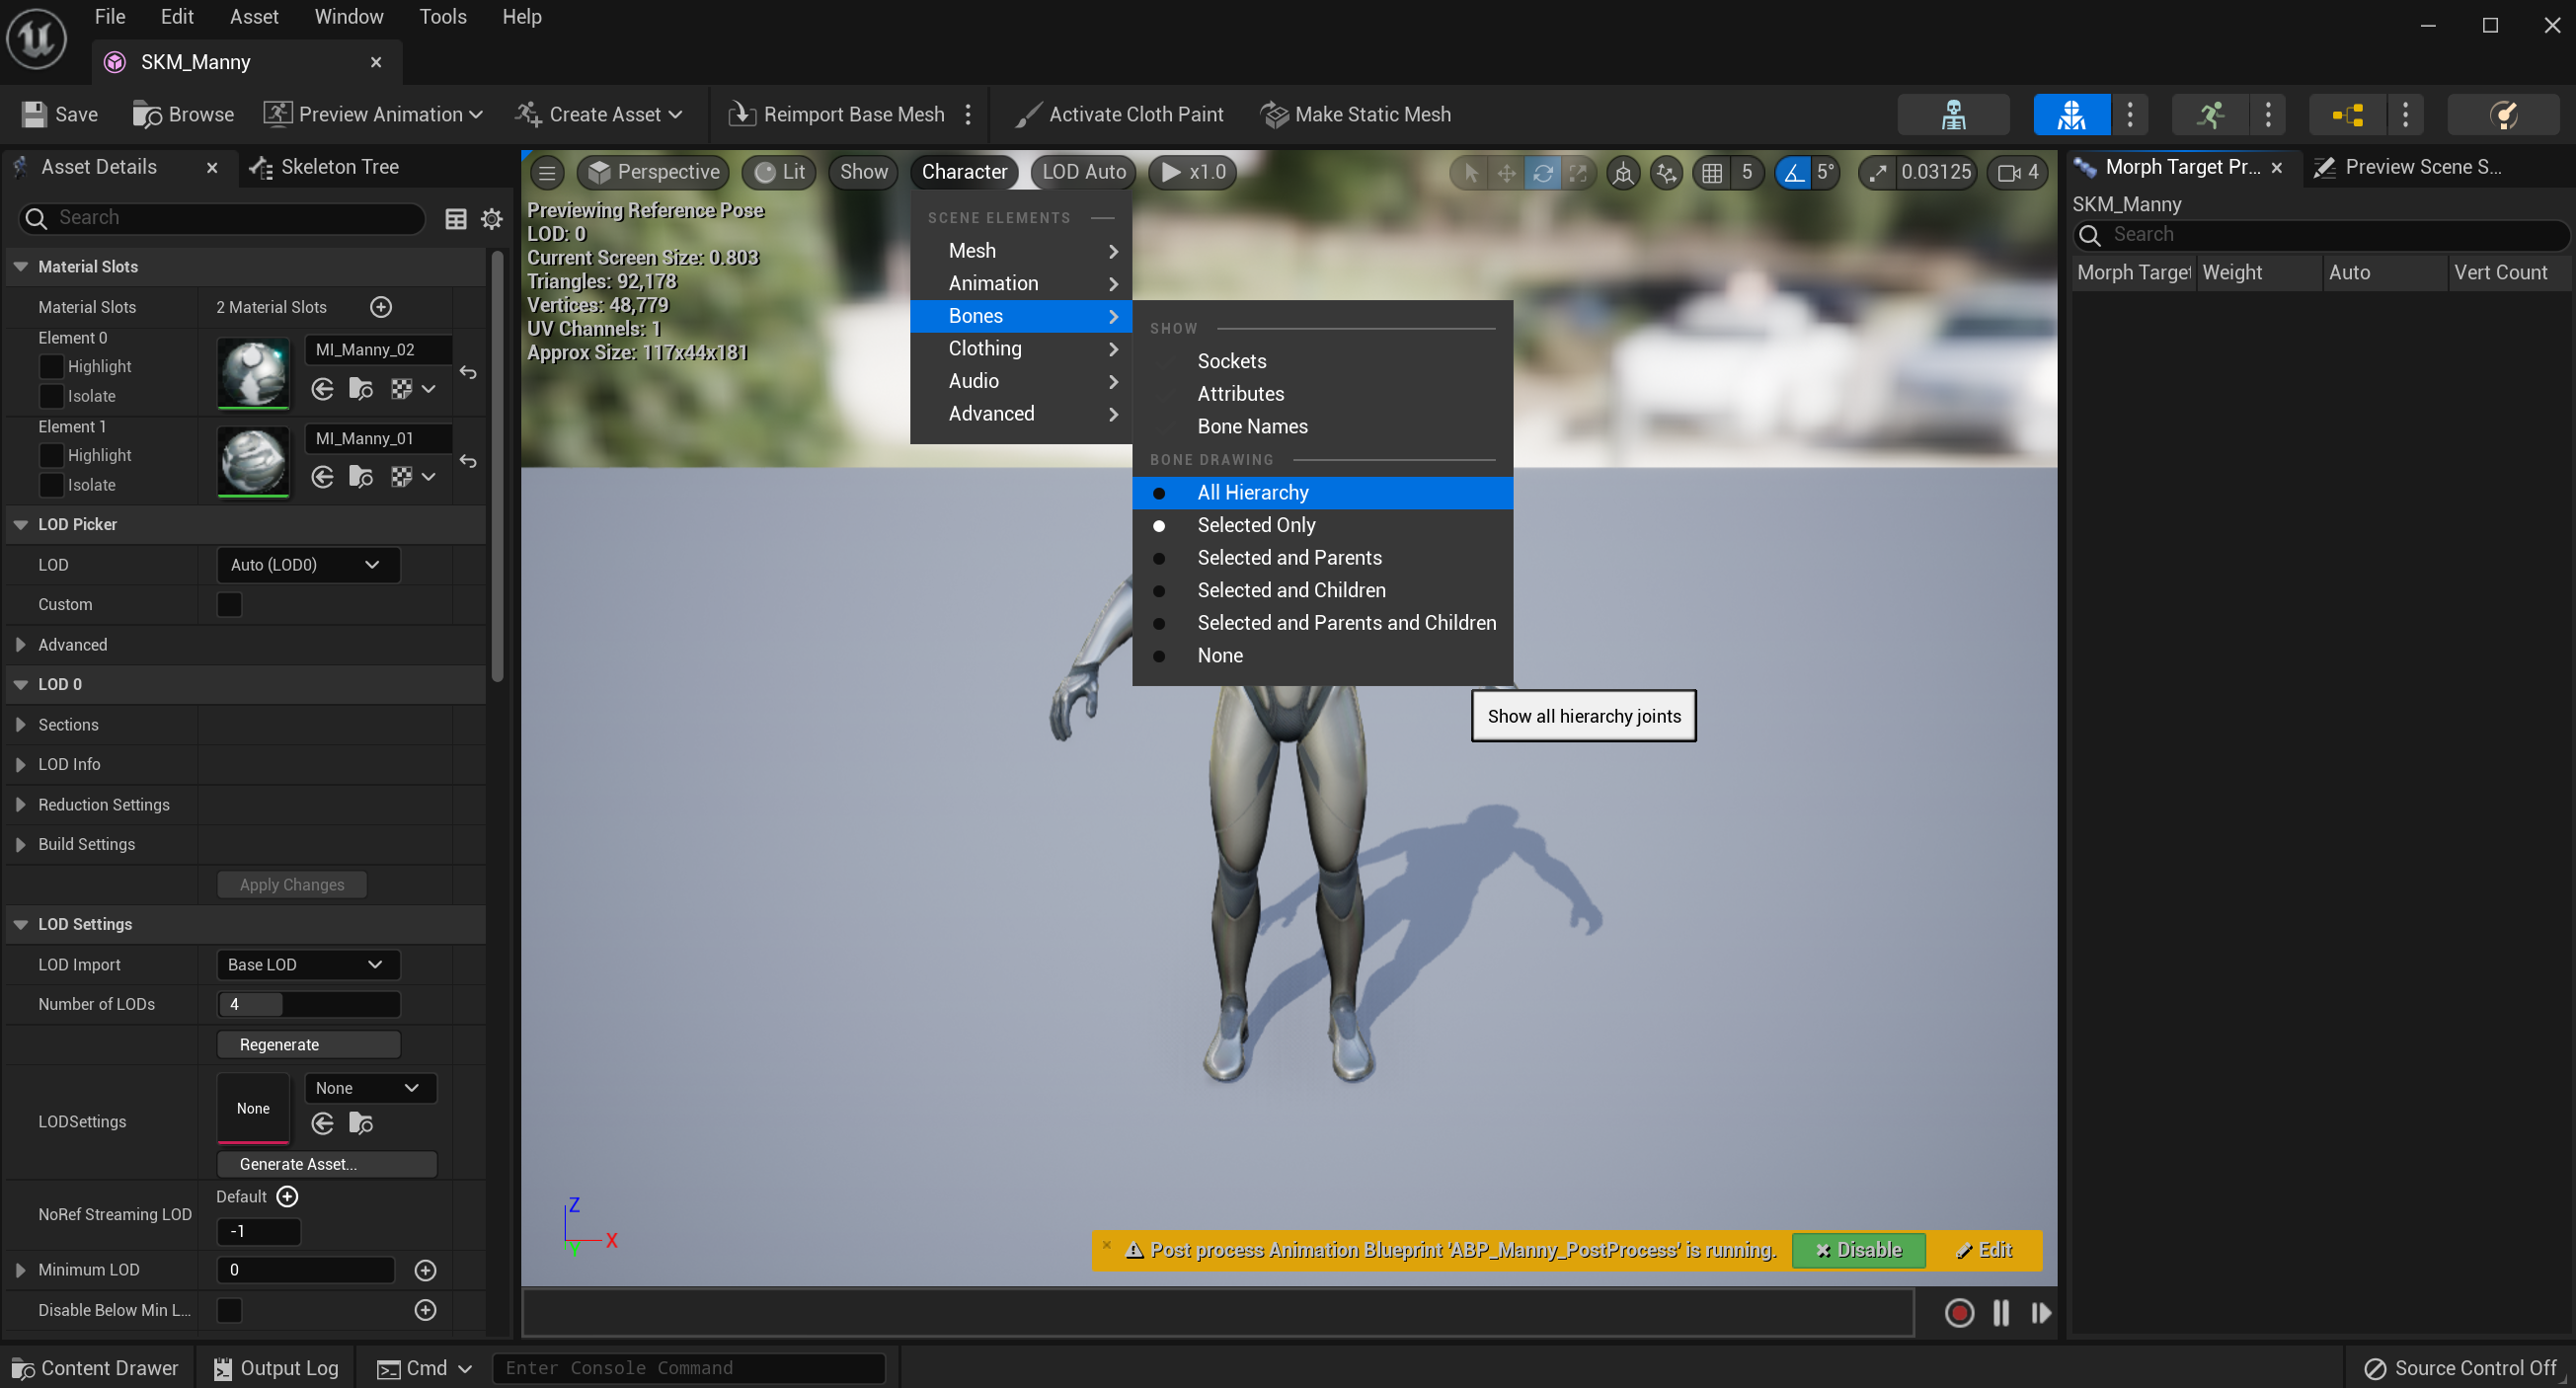Expand the Minimum LOD row

point(20,1270)
